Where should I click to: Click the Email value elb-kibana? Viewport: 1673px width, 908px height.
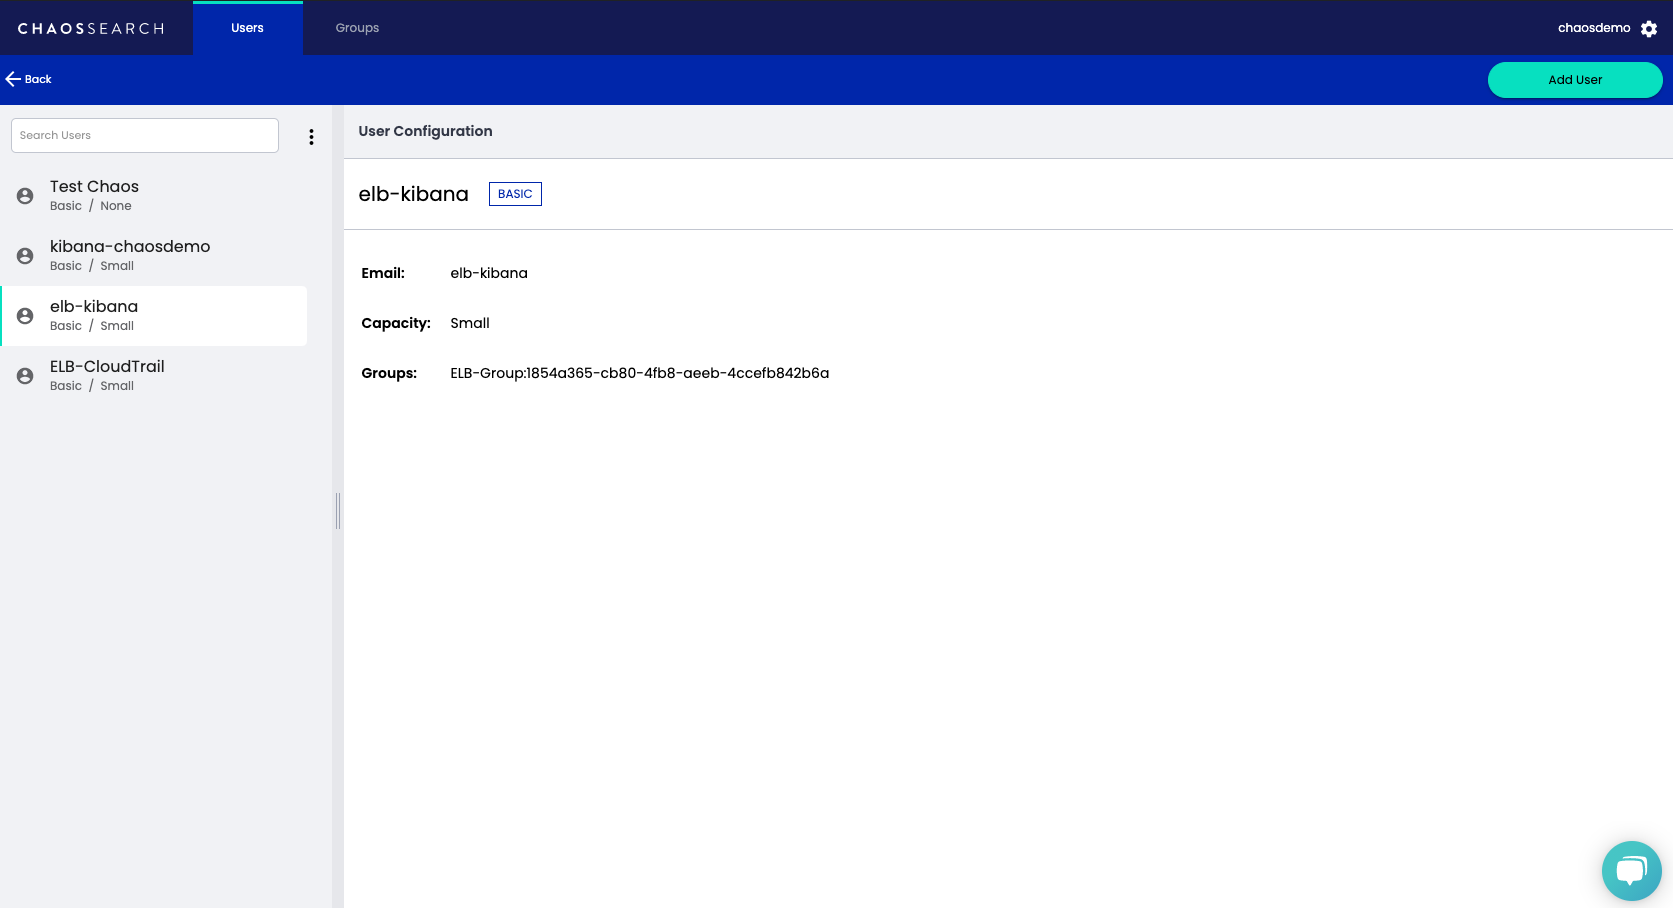pyautogui.click(x=489, y=273)
